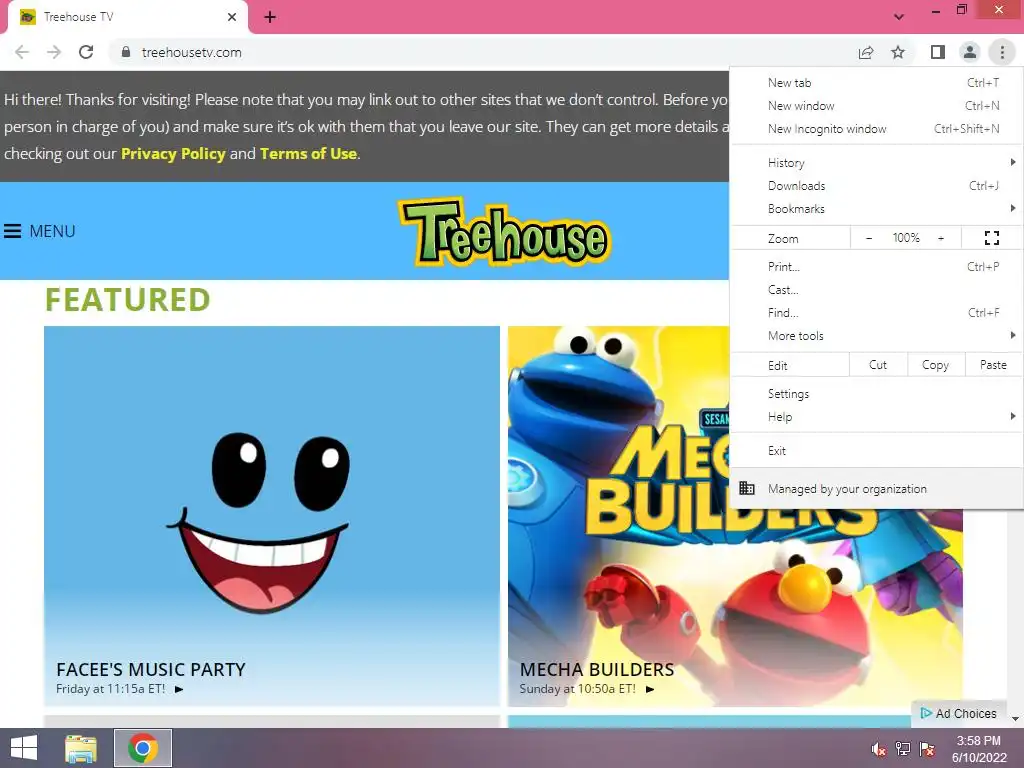Screen dimensions: 1024x768
Task: Click the network tray icon
Action: [x=903, y=749]
